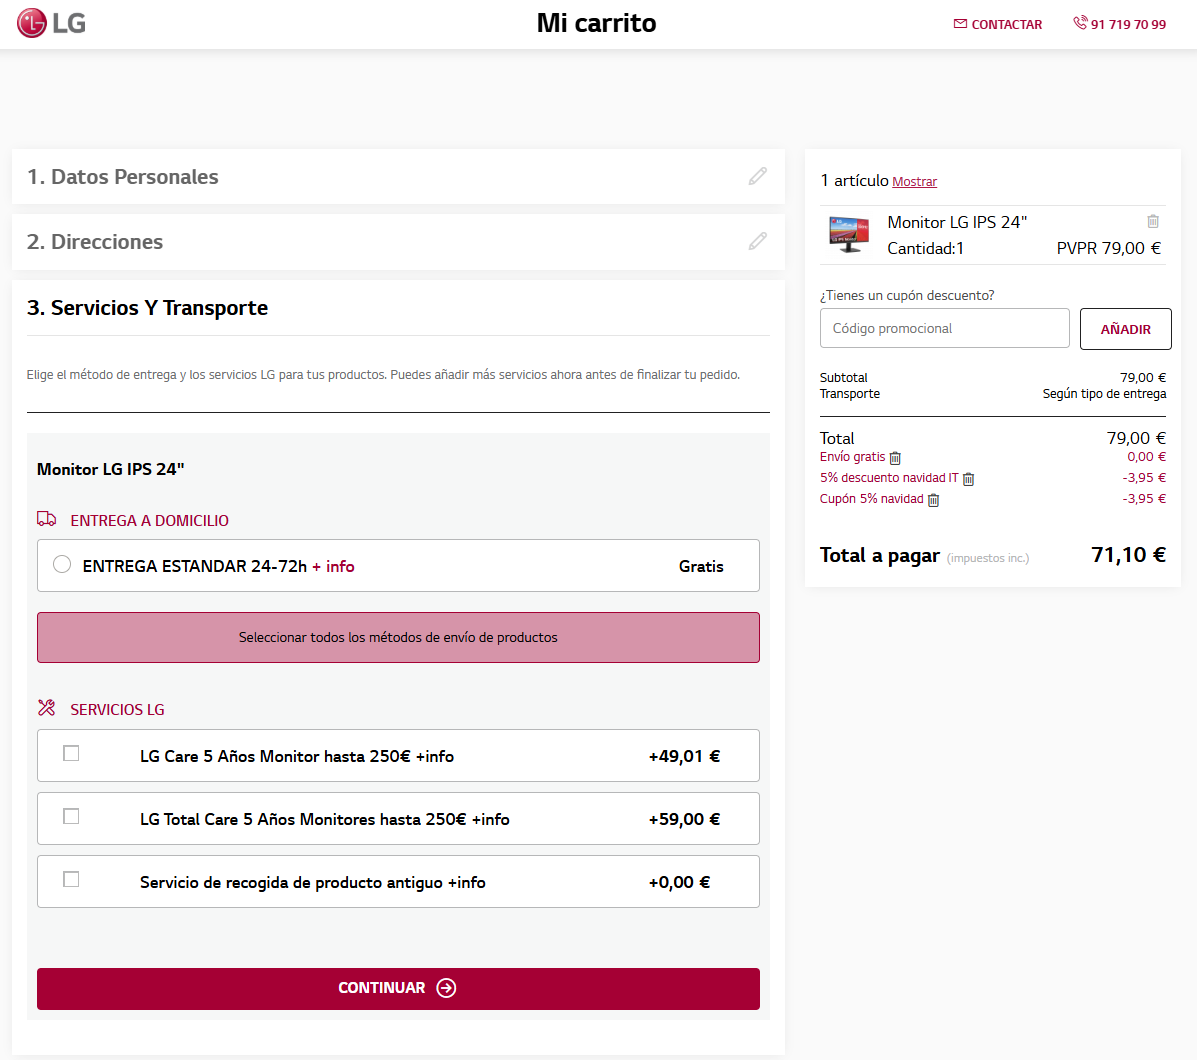The height and width of the screenshot is (1060, 1197).
Task: Click the +49,01 € price
Action: (x=684, y=756)
